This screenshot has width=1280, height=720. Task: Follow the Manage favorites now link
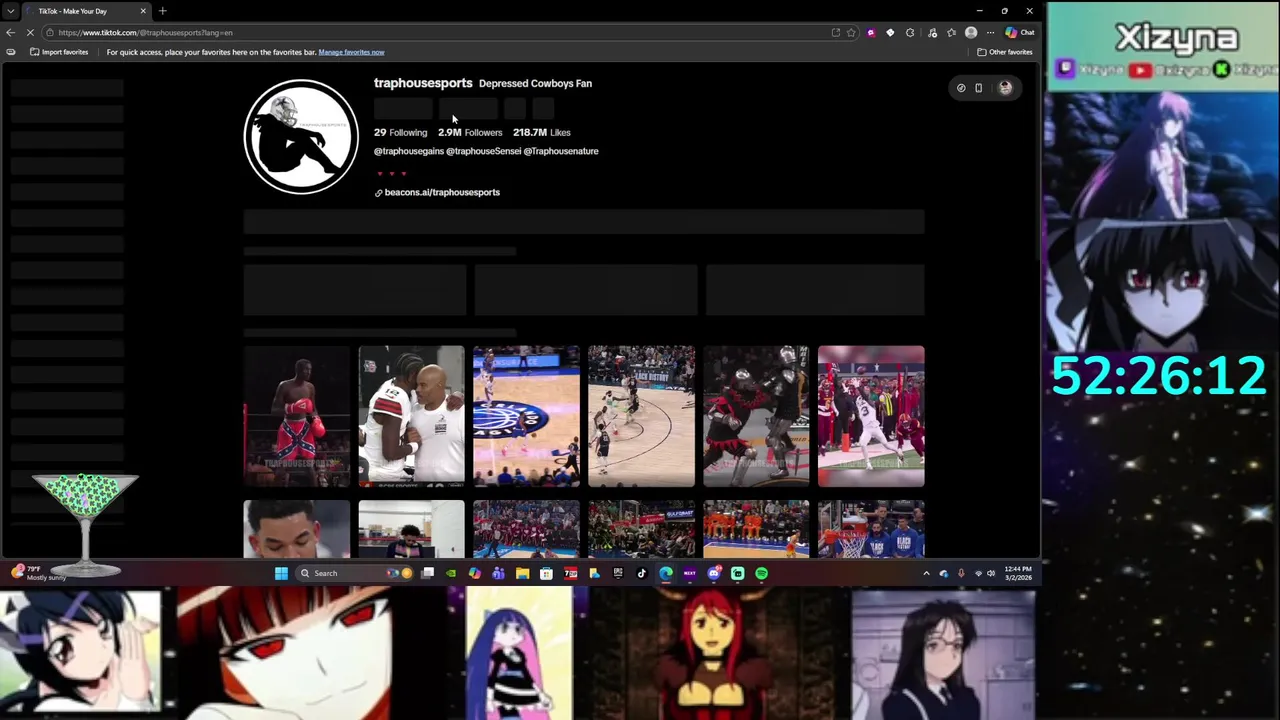point(351,52)
